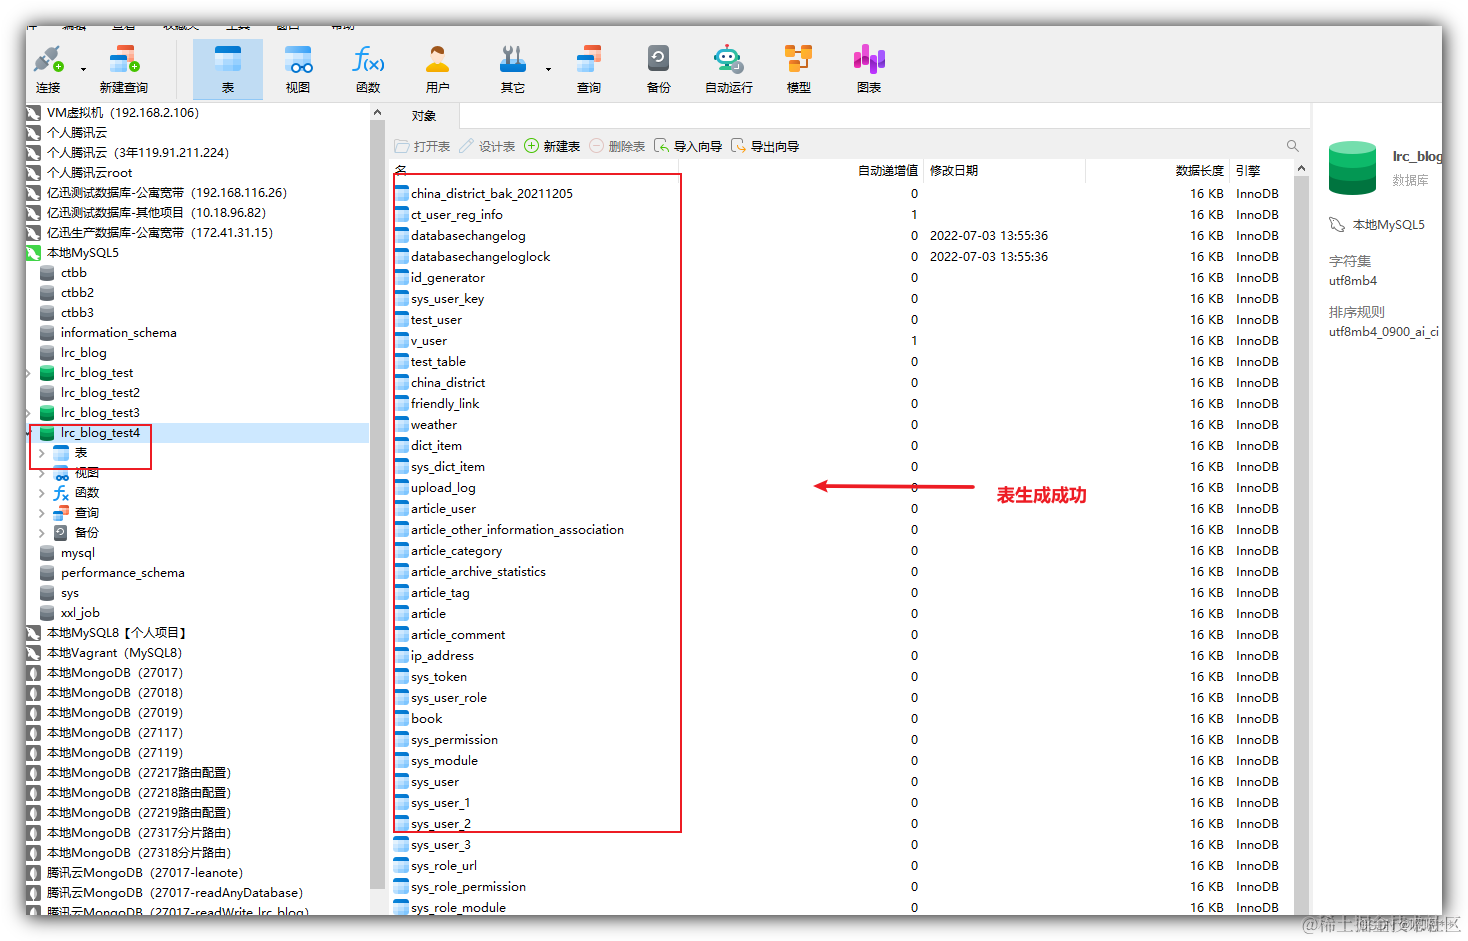Select the VM虚拟机 (192.168.2.106) connection
The width and height of the screenshot is (1468, 941).
point(122,113)
